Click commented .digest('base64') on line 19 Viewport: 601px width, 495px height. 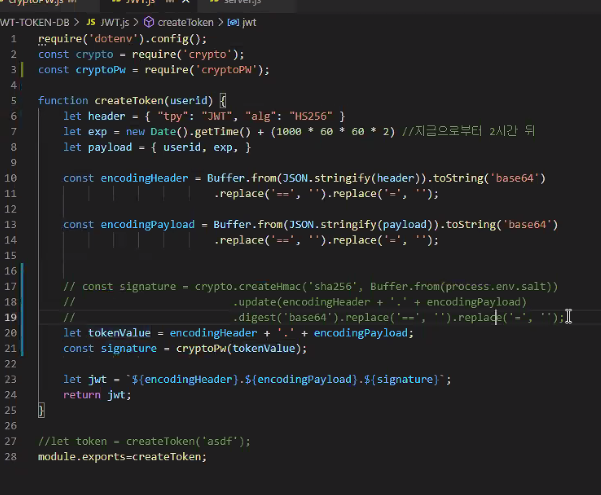(288, 317)
